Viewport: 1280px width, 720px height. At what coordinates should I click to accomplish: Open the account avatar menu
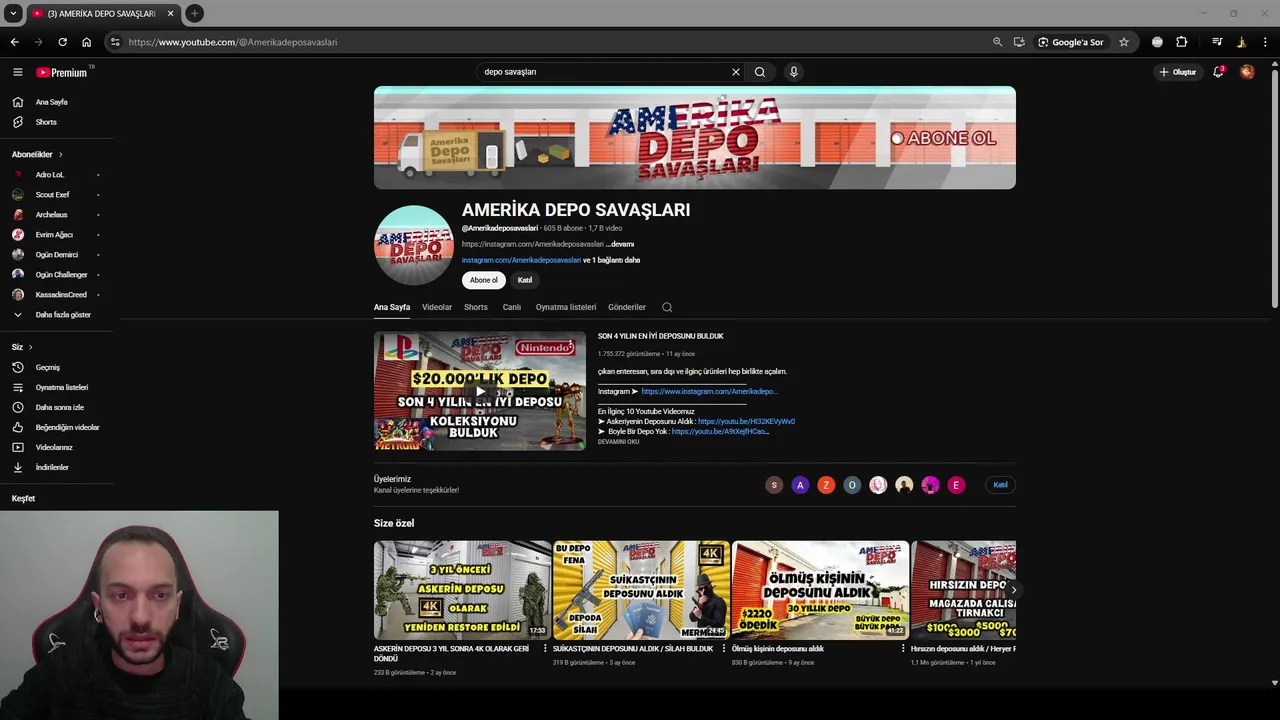point(1247,72)
